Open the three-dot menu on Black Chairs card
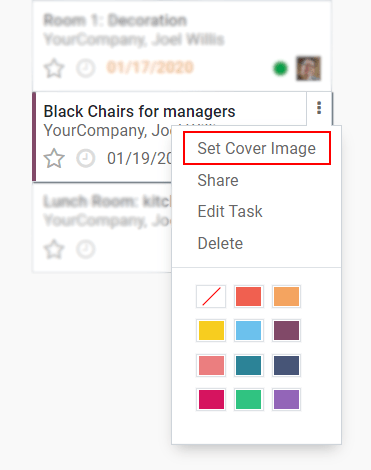Image resolution: width=371 pixels, height=470 pixels. (319, 108)
